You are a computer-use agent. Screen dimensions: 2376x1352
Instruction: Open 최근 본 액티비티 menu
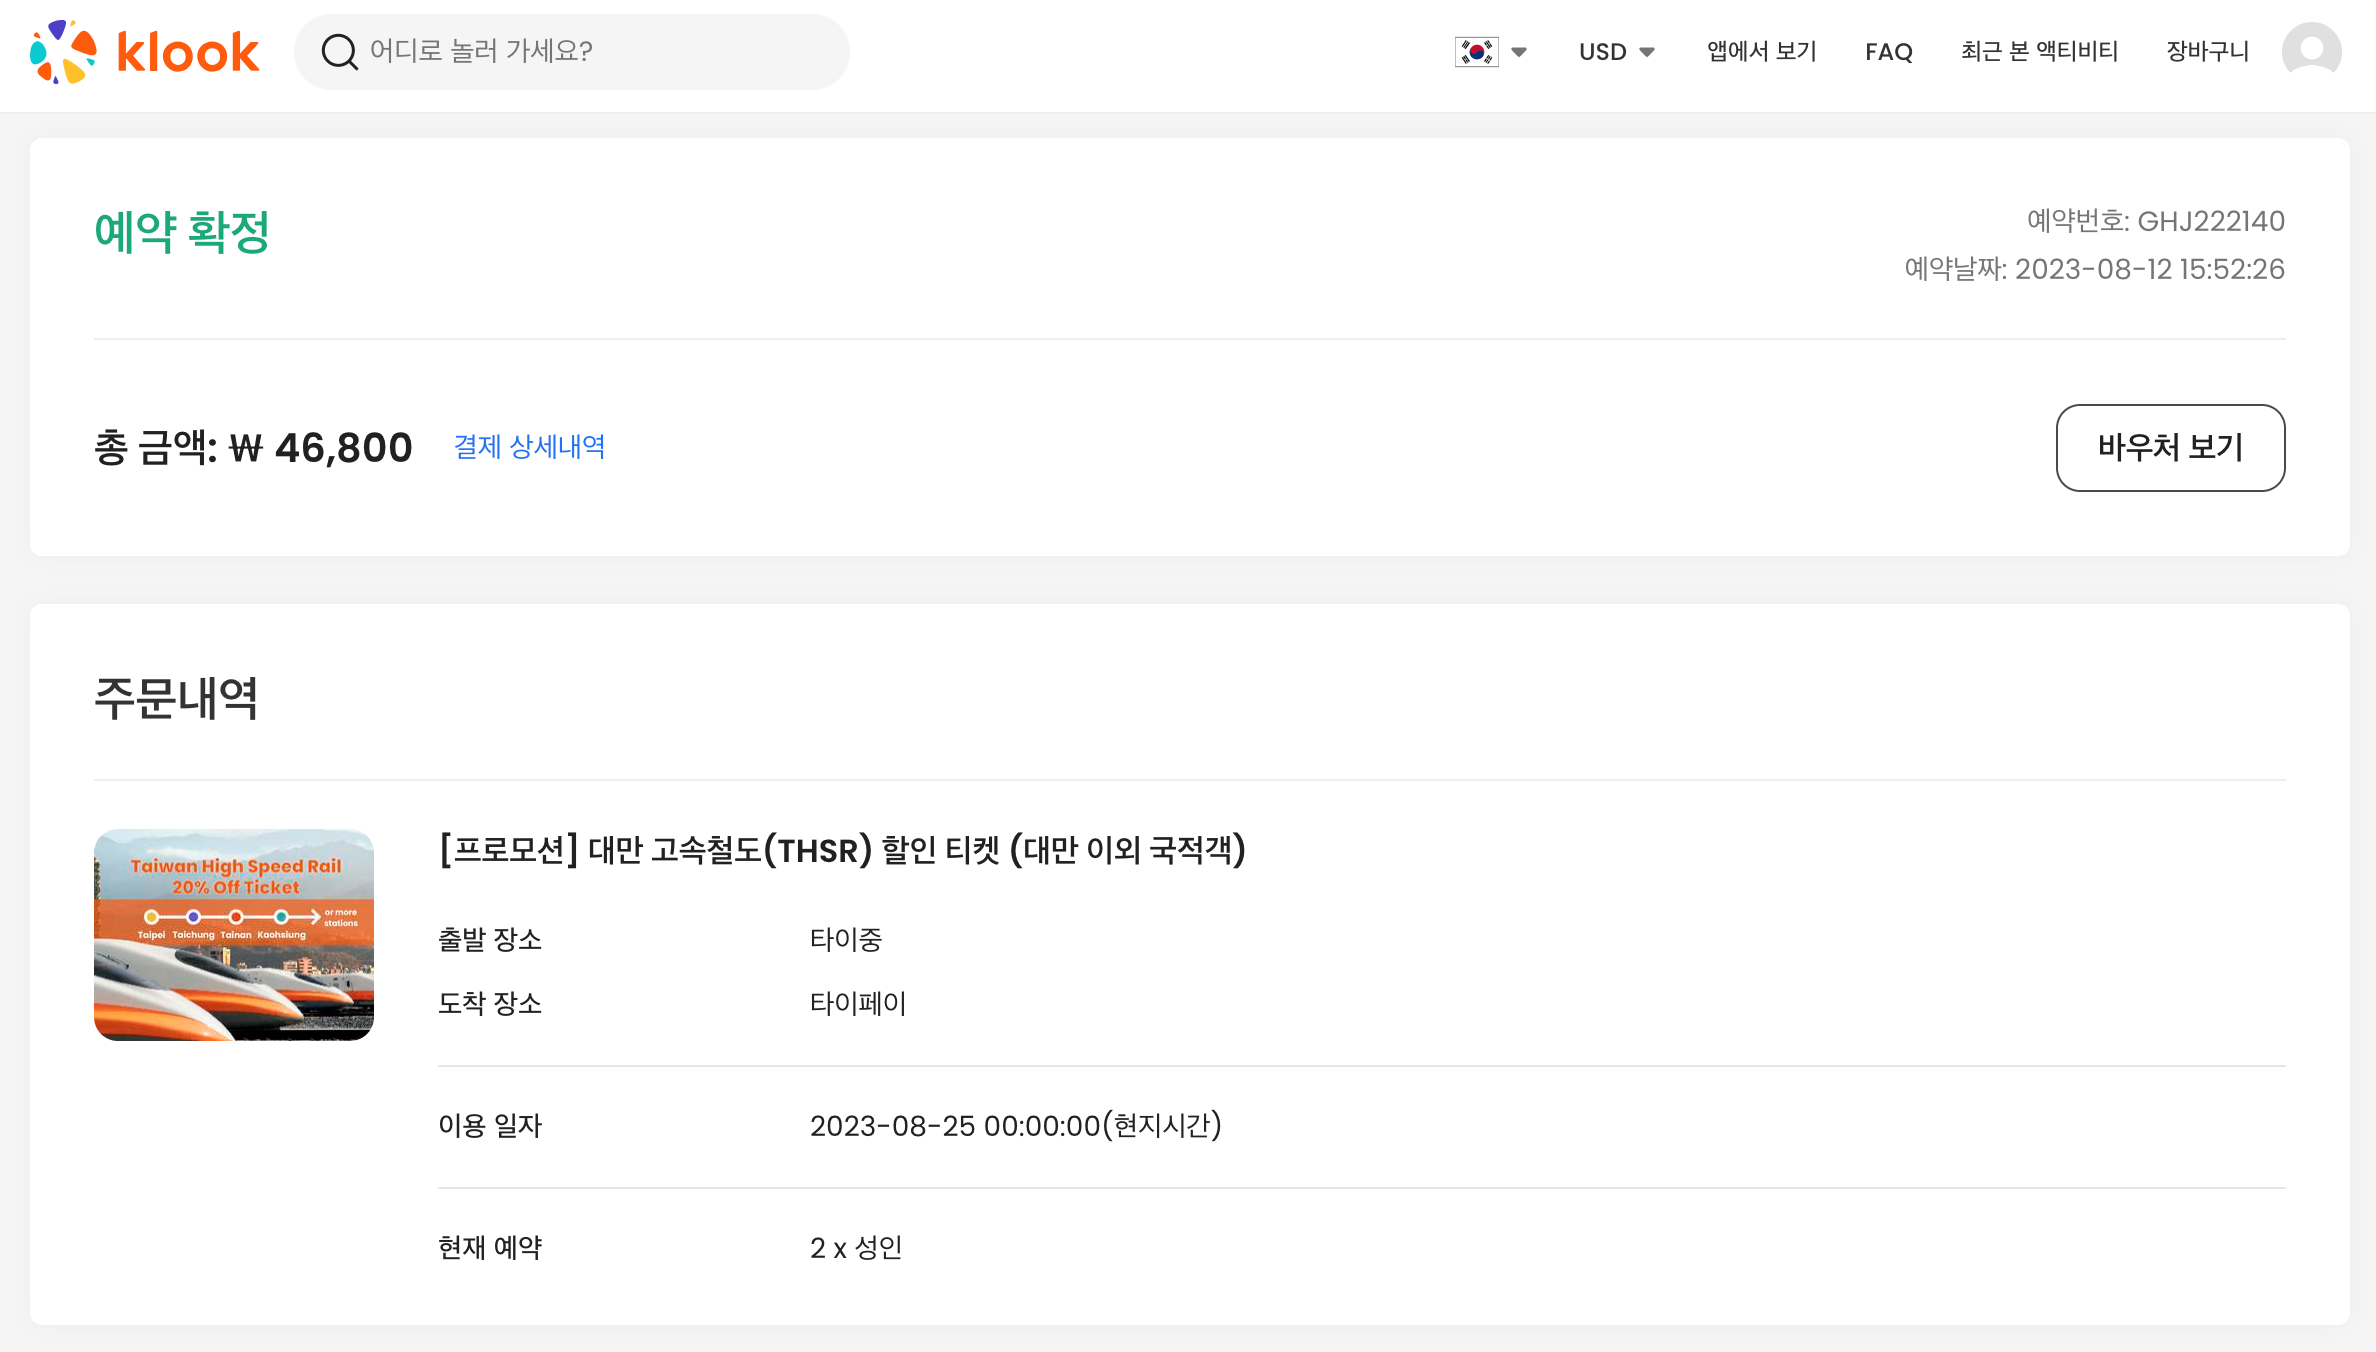tap(2039, 52)
